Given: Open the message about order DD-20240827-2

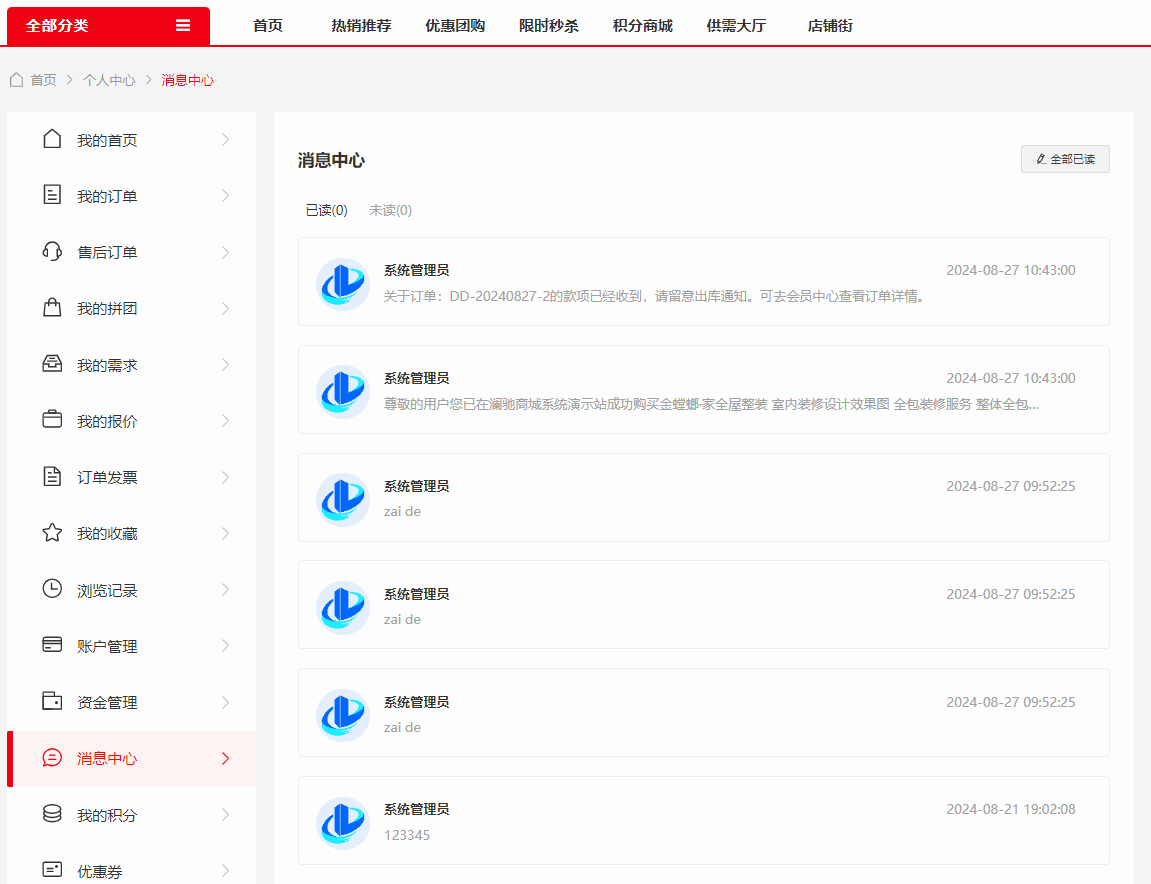Looking at the screenshot, I should tap(655, 296).
